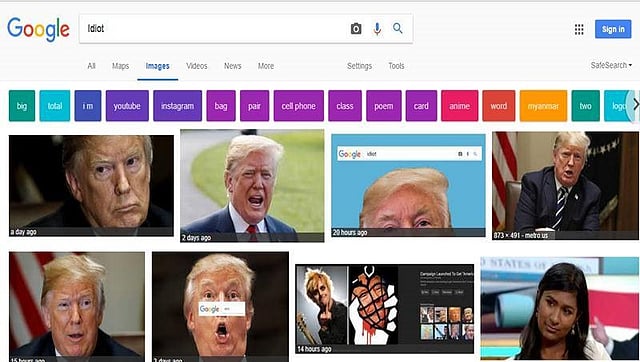
Task: Click the camera search-by-image icon
Action: tap(356, 29)
